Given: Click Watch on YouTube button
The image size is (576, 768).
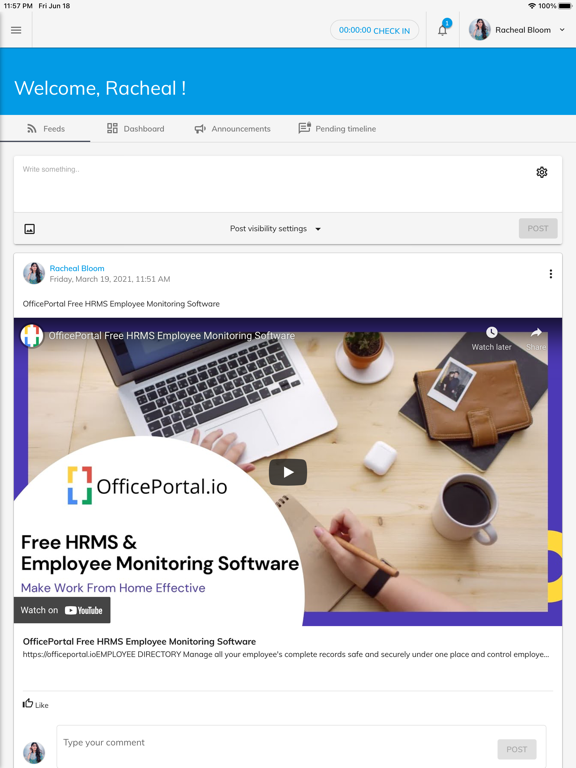Looking at the screenshot, I should pyautogui.click(x=62, y=610).
